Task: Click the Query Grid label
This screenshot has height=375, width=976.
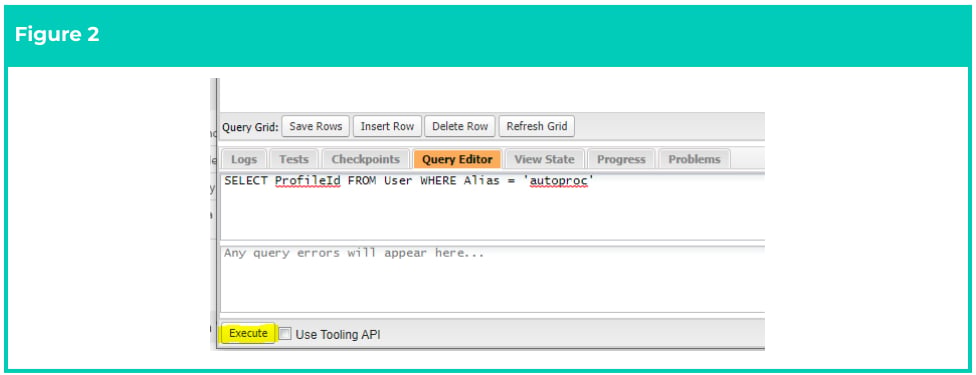Action: point(250,126)
